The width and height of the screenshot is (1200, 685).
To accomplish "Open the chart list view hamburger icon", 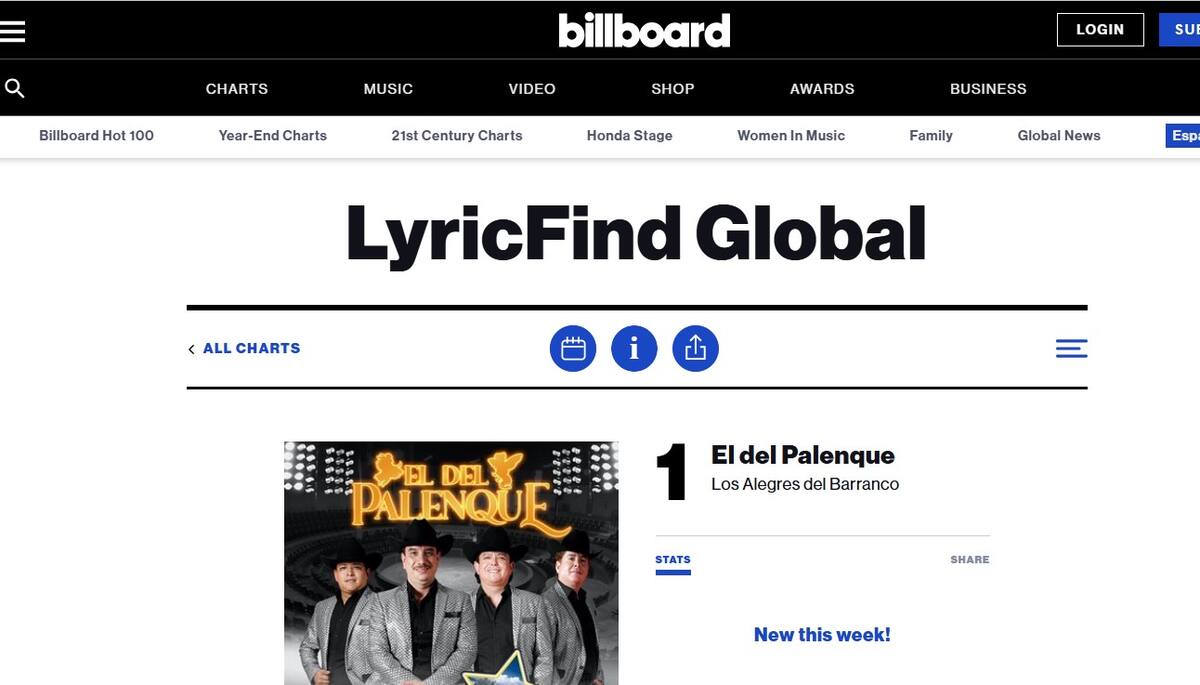I will pyautogui.click(x=1070, y=348).
